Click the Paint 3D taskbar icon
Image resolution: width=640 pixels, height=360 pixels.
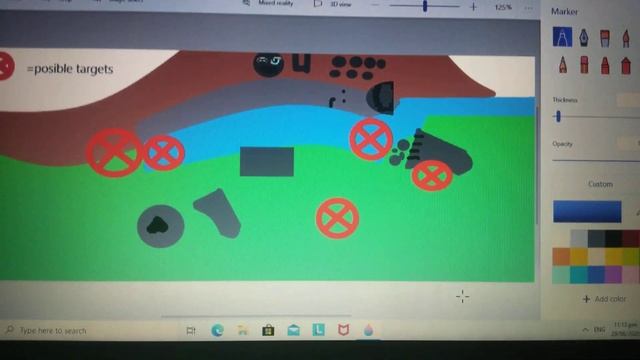point(369,330)
